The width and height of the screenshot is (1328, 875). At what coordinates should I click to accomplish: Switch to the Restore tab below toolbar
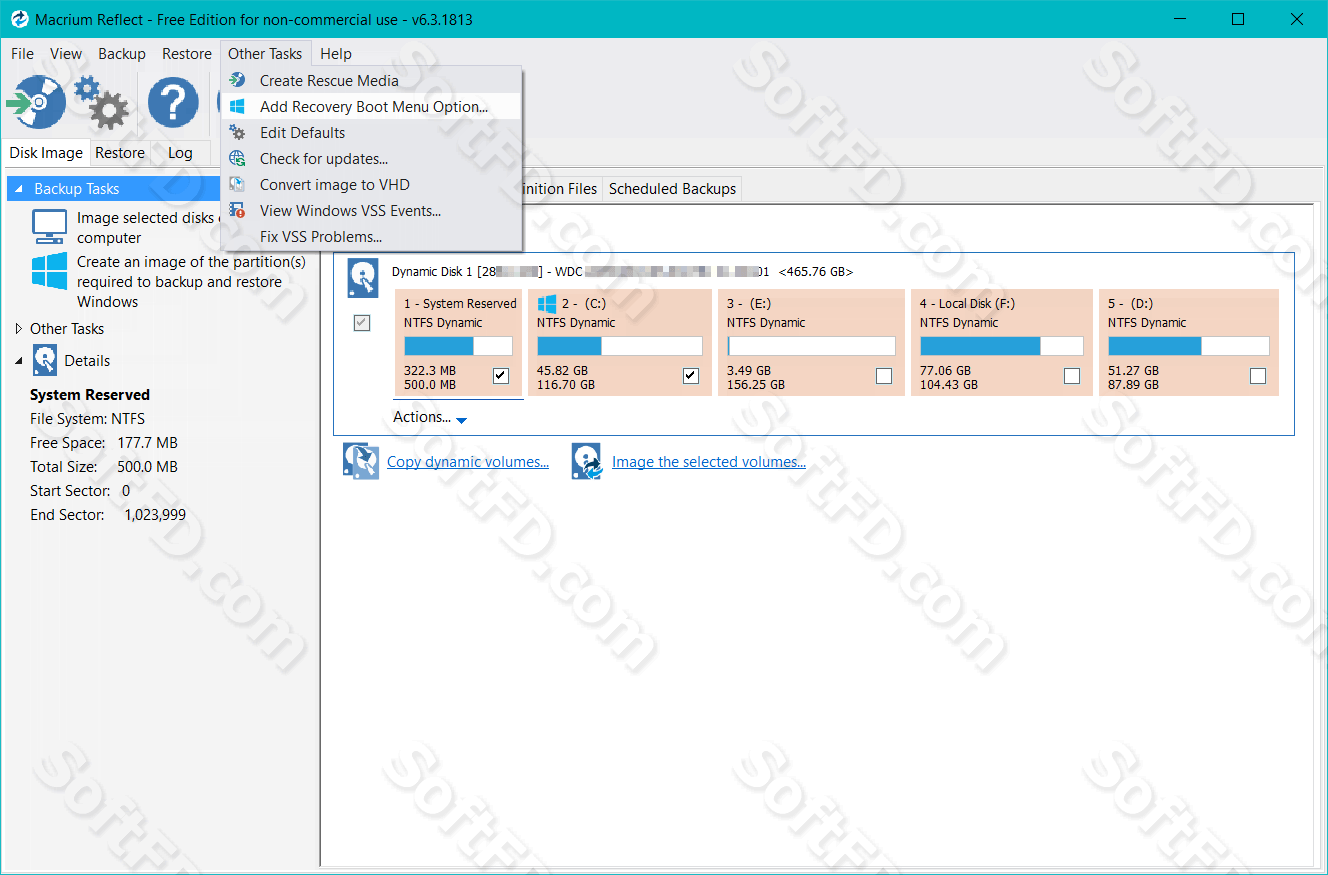coord(120,153)
